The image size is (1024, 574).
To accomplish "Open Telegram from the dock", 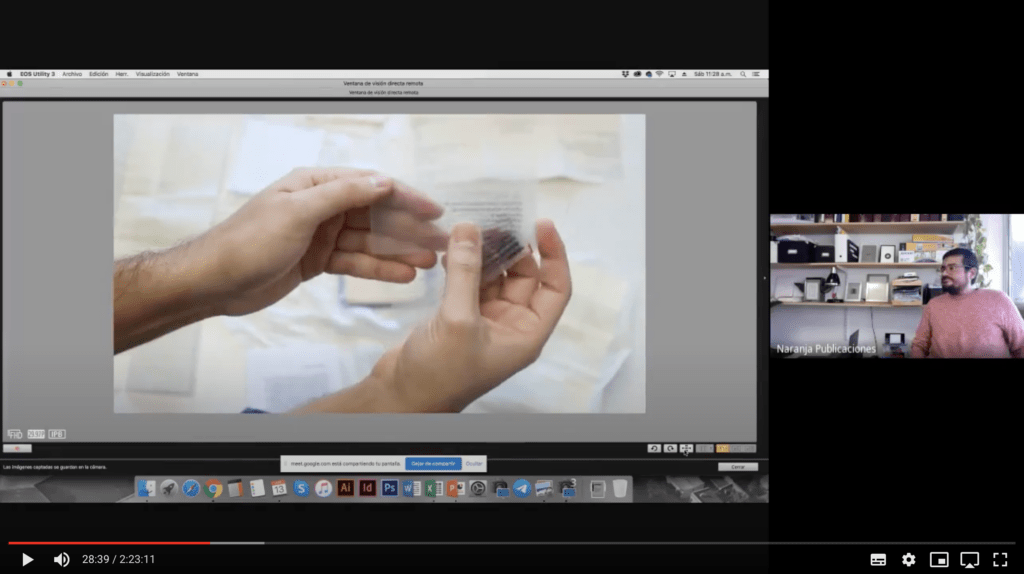I will 522,488.
